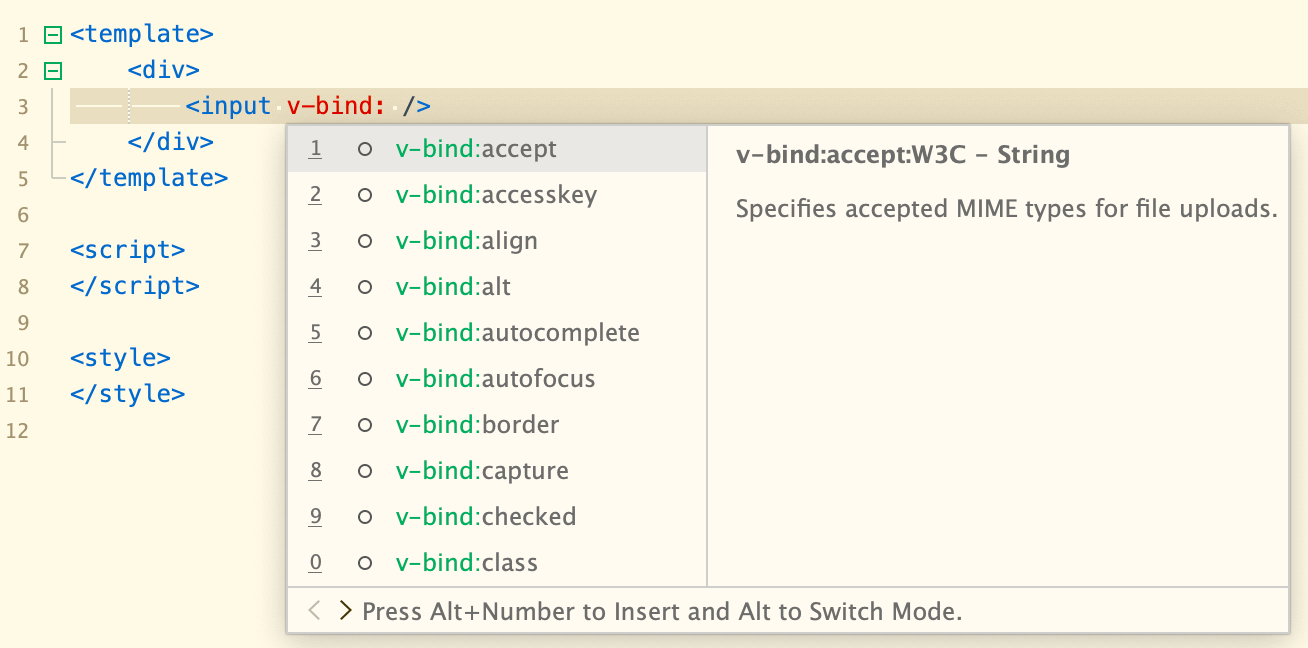Click the v-bind:accept documentation heading
The height and width of the screenshot is (648, 1308).
(903, 155)
